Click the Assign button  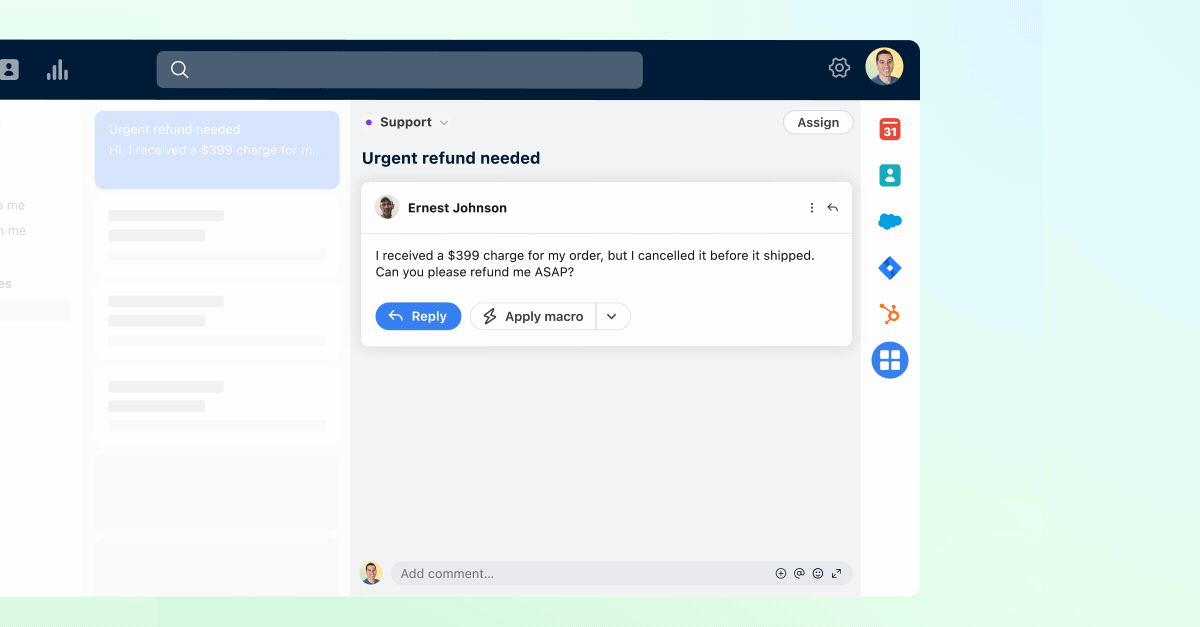click(x=818, y=121)
